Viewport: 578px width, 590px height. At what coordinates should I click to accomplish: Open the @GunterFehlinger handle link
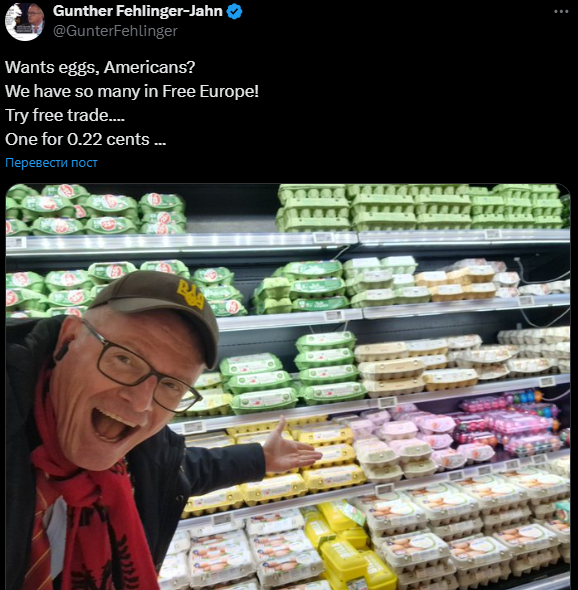click(115, 31)
